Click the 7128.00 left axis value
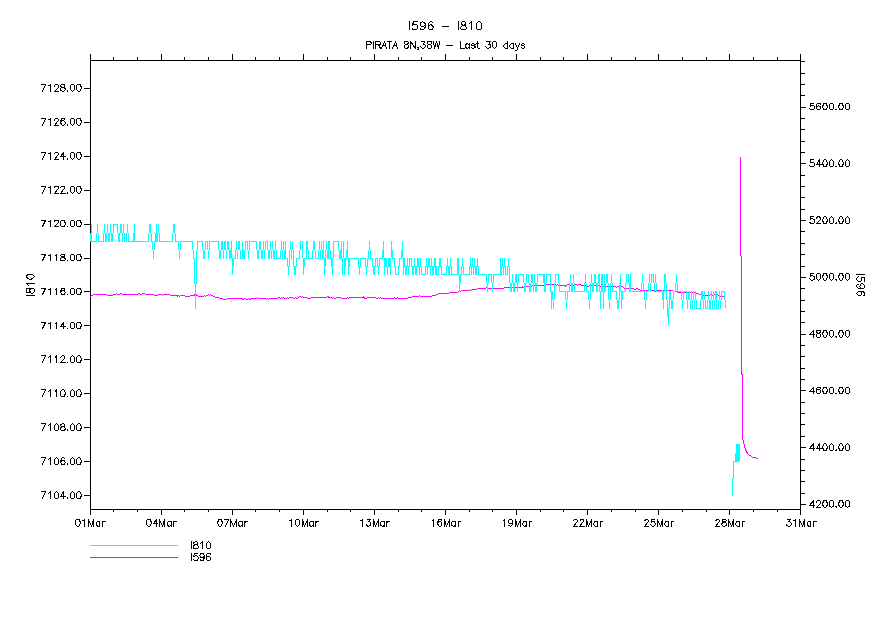The width and height of the screenshot is (891, 630). coord(60,88)
